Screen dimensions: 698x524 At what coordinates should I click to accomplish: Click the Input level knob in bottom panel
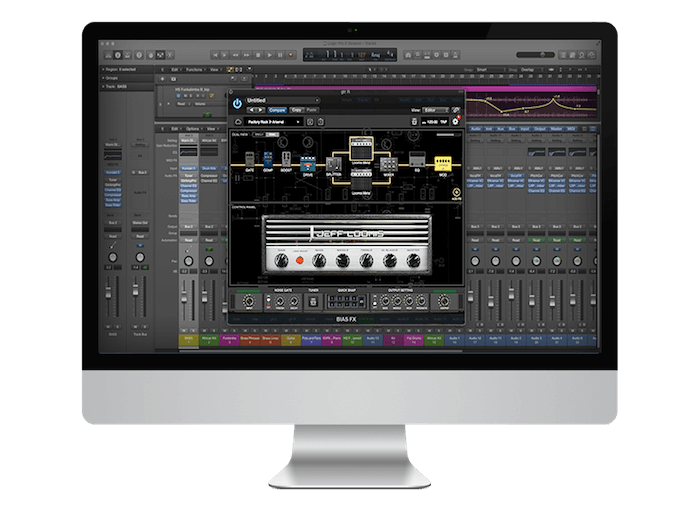click(249, 301)
